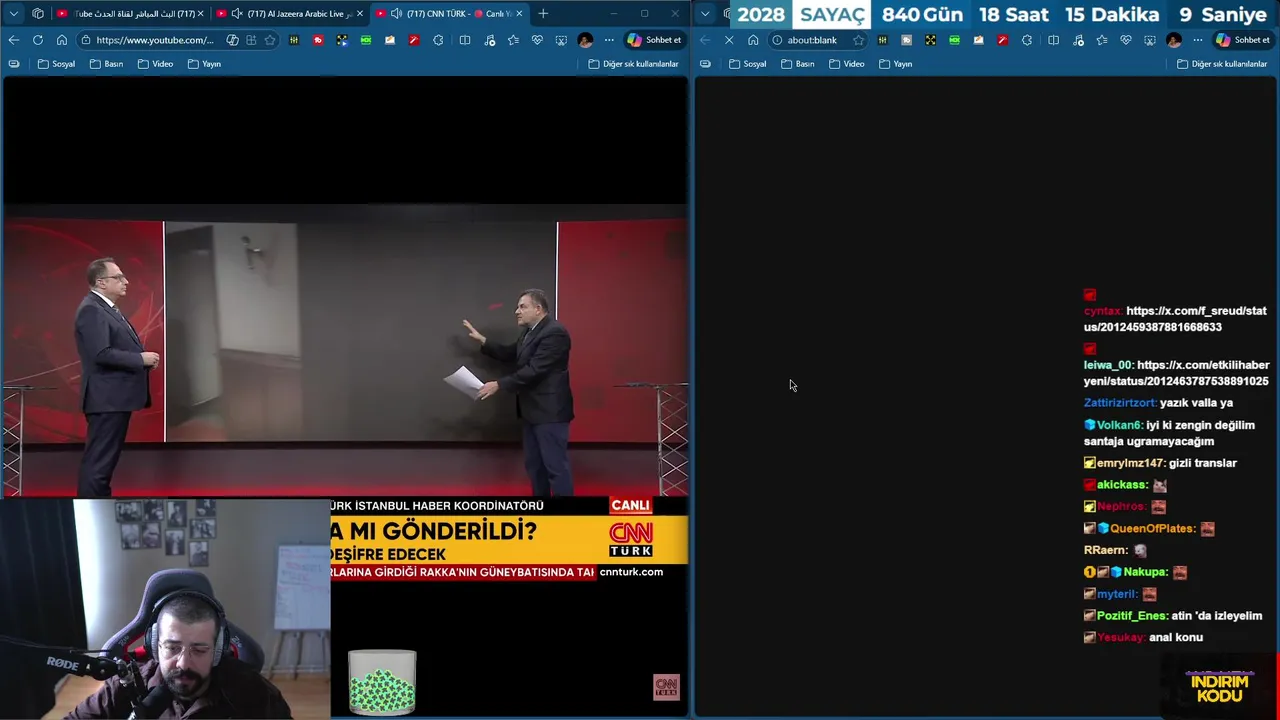This screenshot has width=1280, height=720.
Task: Click chat username Pozitif_Enes
Action: click(1132, 616)
